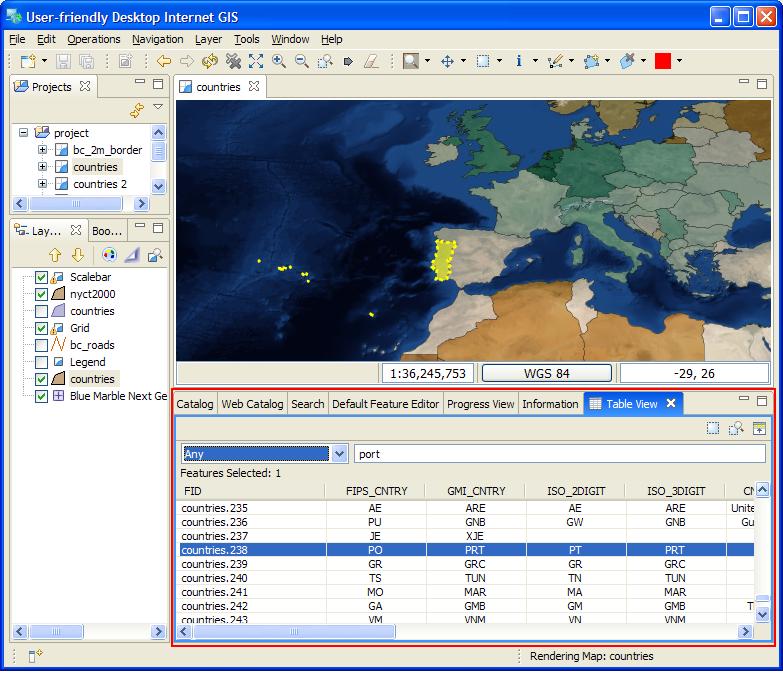This screenshot has width=783, height=675.
Task: Activate the Info tool icon
Action: pyautogui.click(x=519, y=61)
